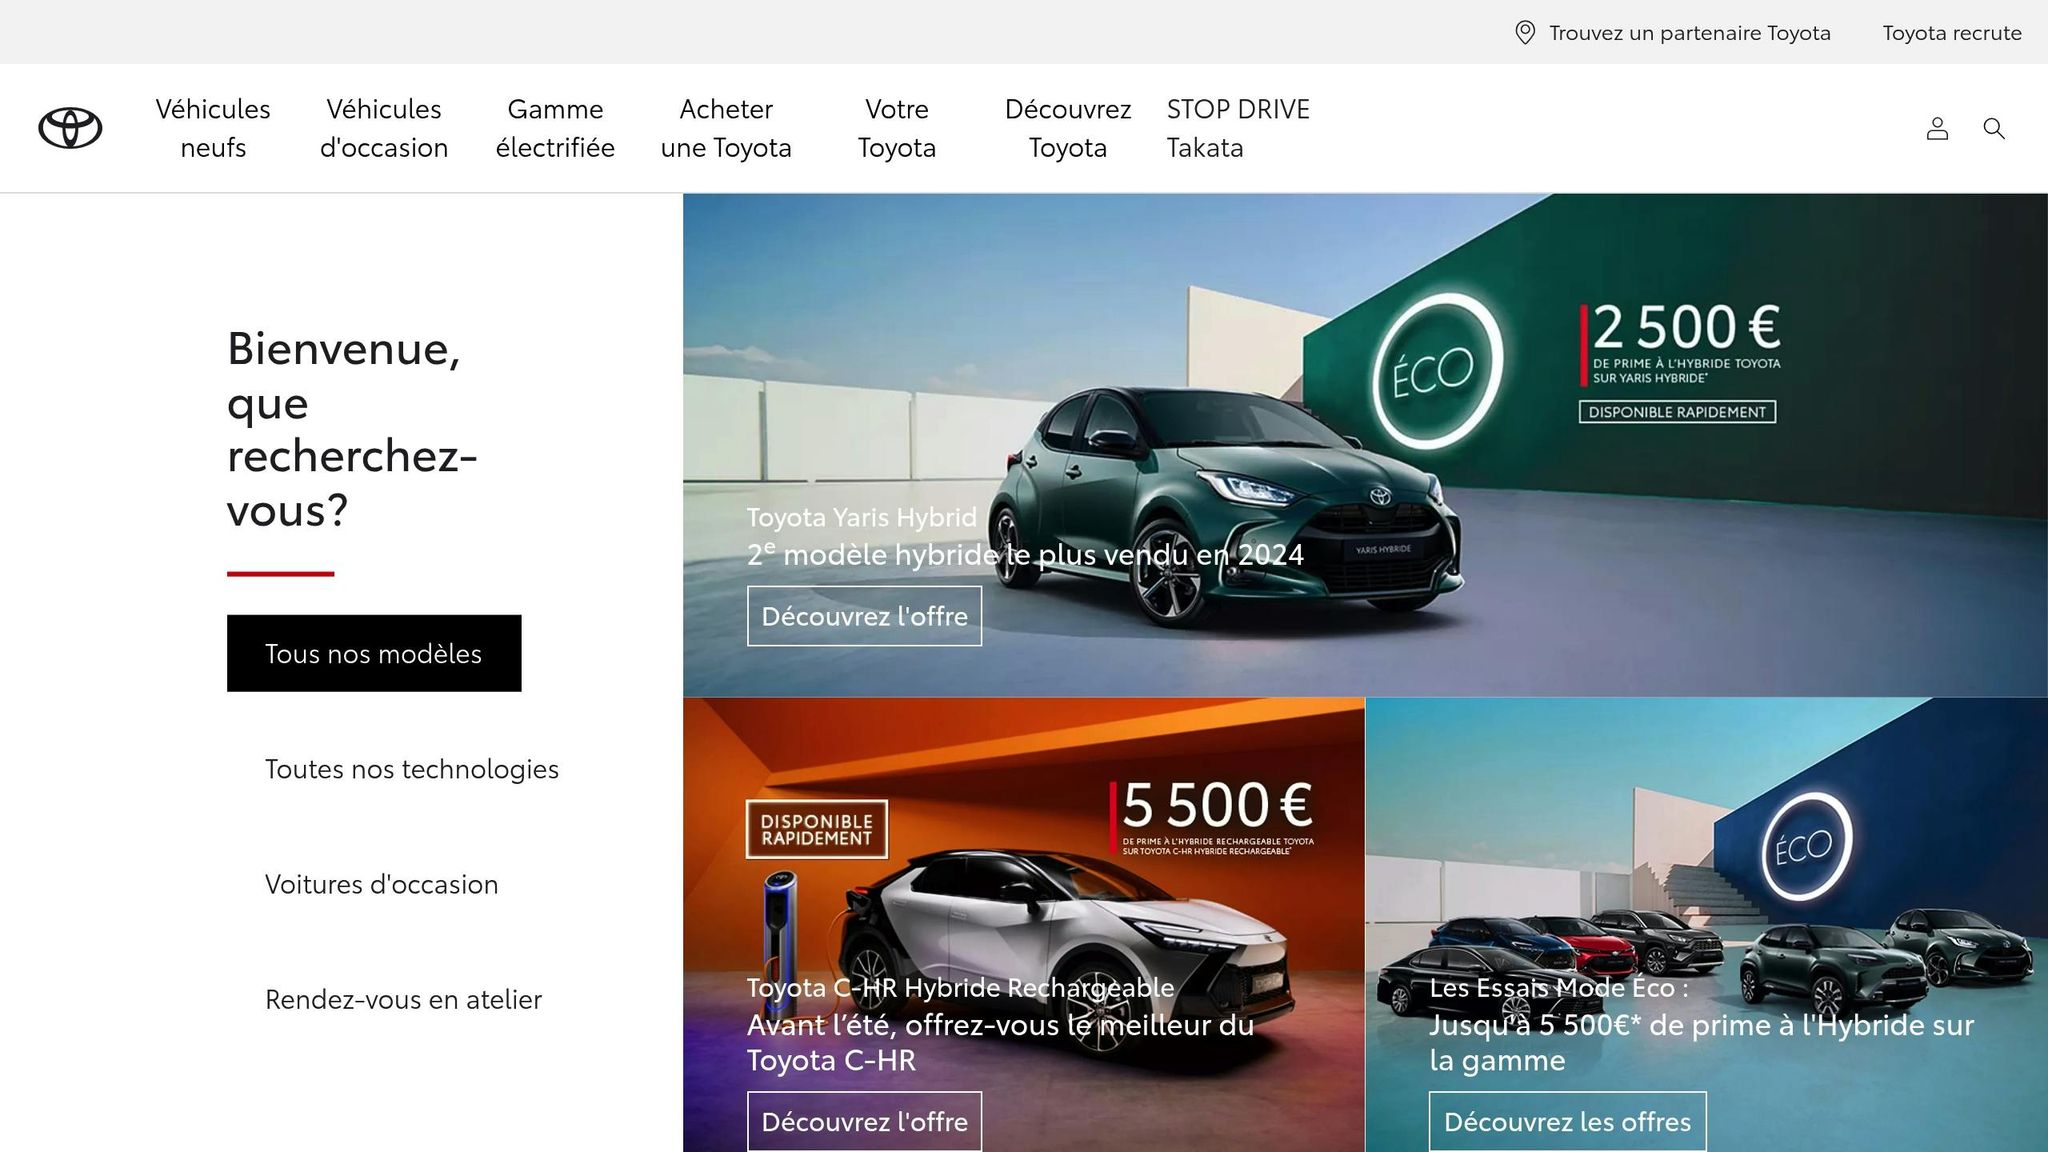Click Découvrez les offres button
Image resolution: width=2048 pixels, height=1152 pixels.
[x=1567, y=1121]
